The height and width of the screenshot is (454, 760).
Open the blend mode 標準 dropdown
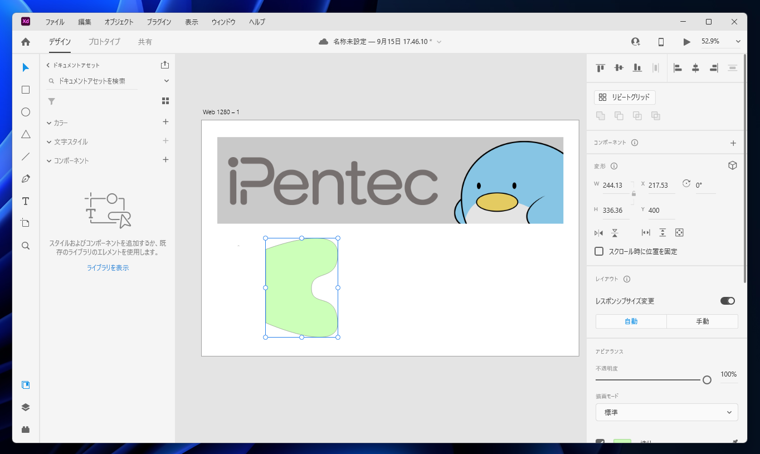(x=666, y=412)
